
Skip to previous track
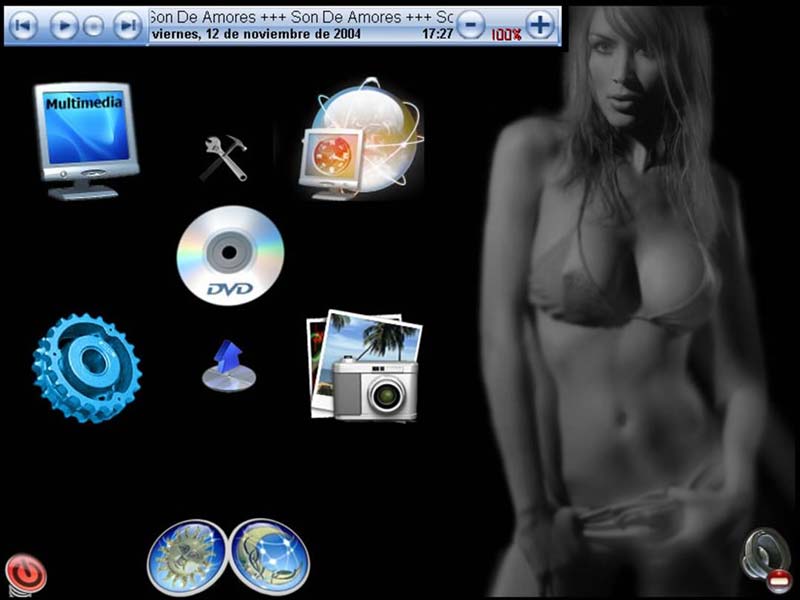pyautogui.click(x=23, y=26)
